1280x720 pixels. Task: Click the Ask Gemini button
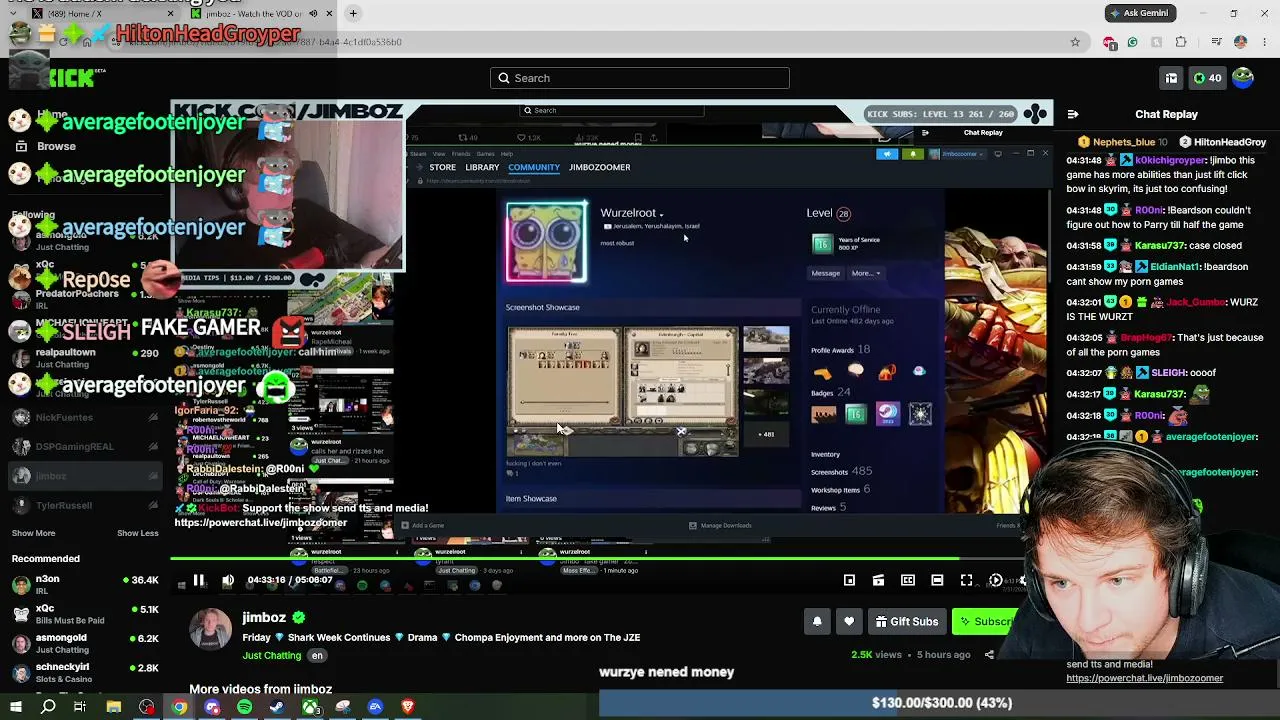coord(1140,13)
